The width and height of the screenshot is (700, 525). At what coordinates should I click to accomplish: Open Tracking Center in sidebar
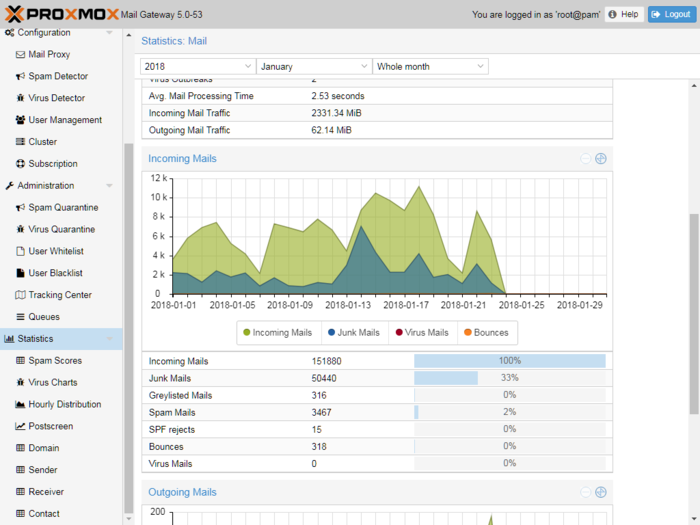coord(60,295)
